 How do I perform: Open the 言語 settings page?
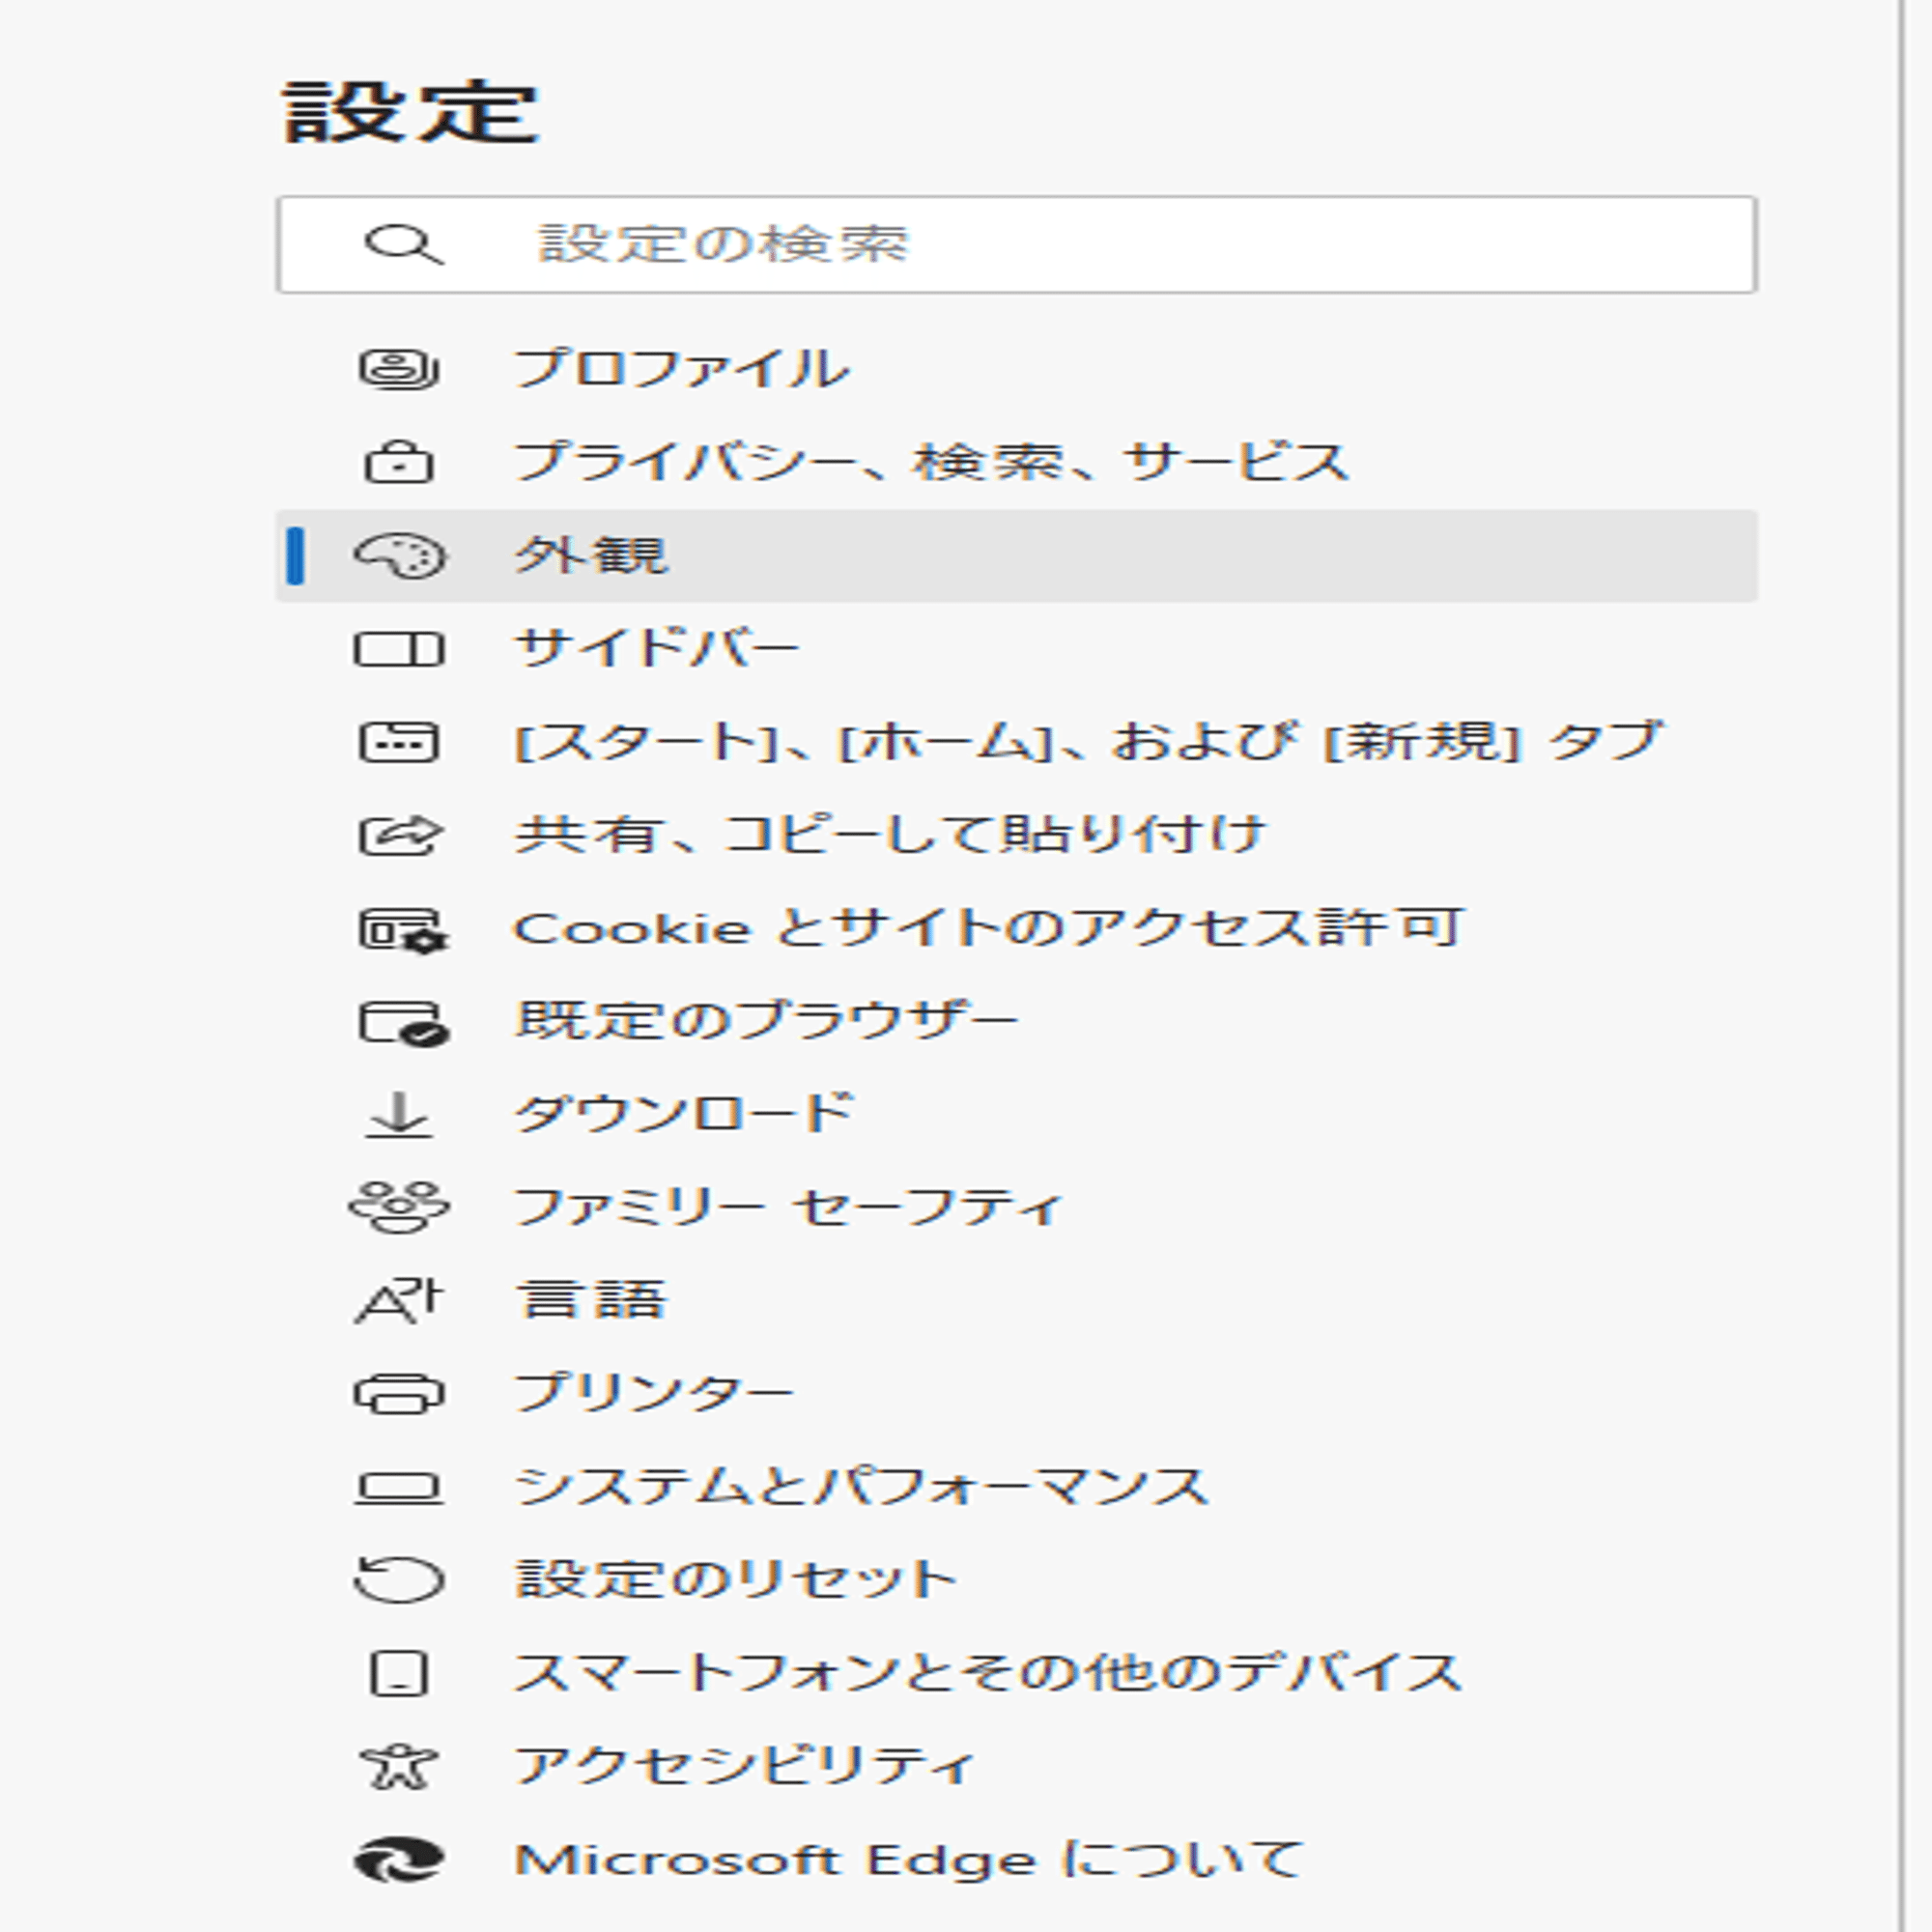click(590, 1301)
